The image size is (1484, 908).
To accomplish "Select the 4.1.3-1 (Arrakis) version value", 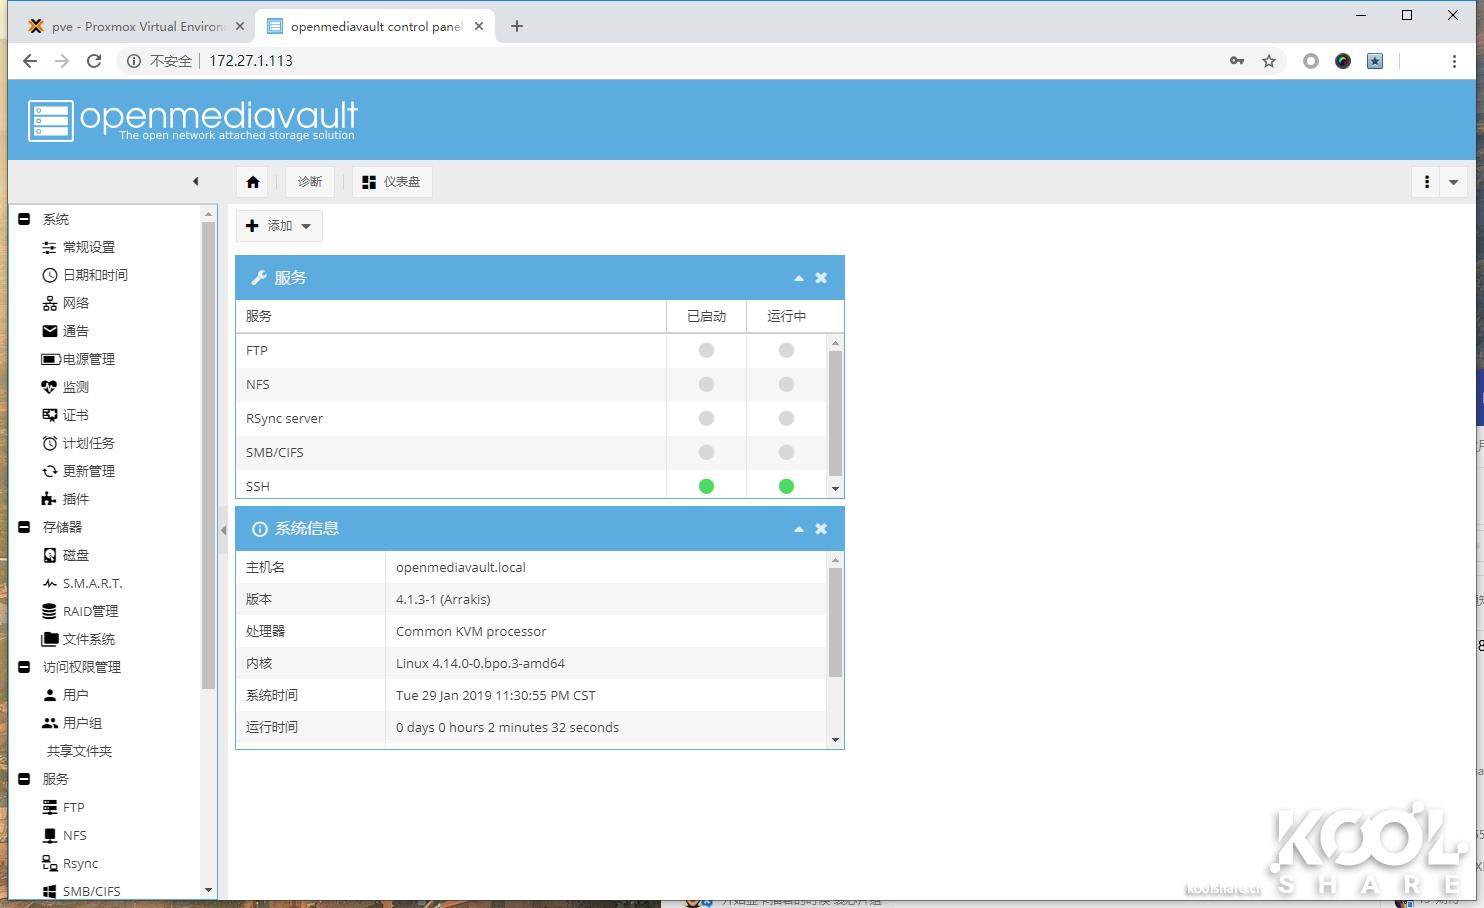I will 443,599.
